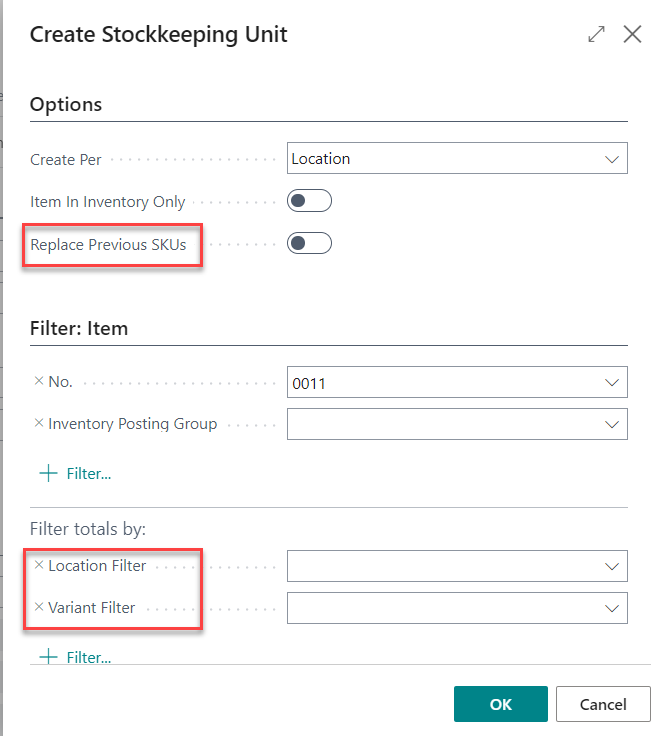Click the Location Filter text field
Viewport: 652px width, 736px height.
pyautogui.click(x=440, y=566)
